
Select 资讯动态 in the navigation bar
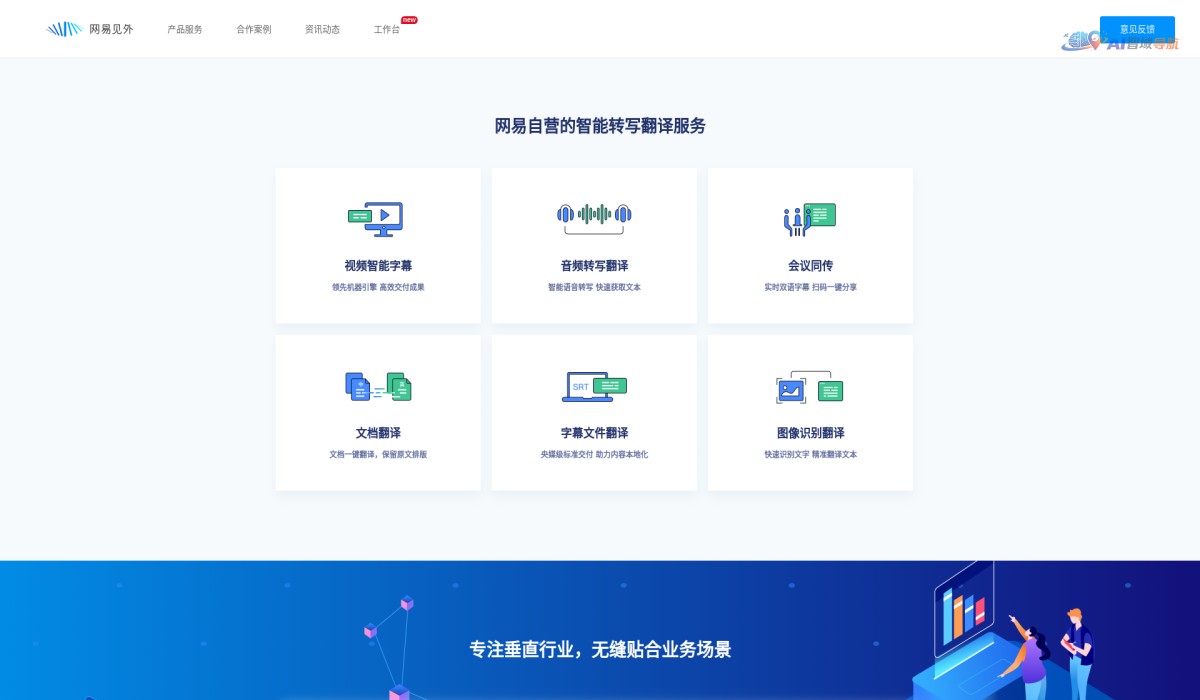tap(320, 29)
